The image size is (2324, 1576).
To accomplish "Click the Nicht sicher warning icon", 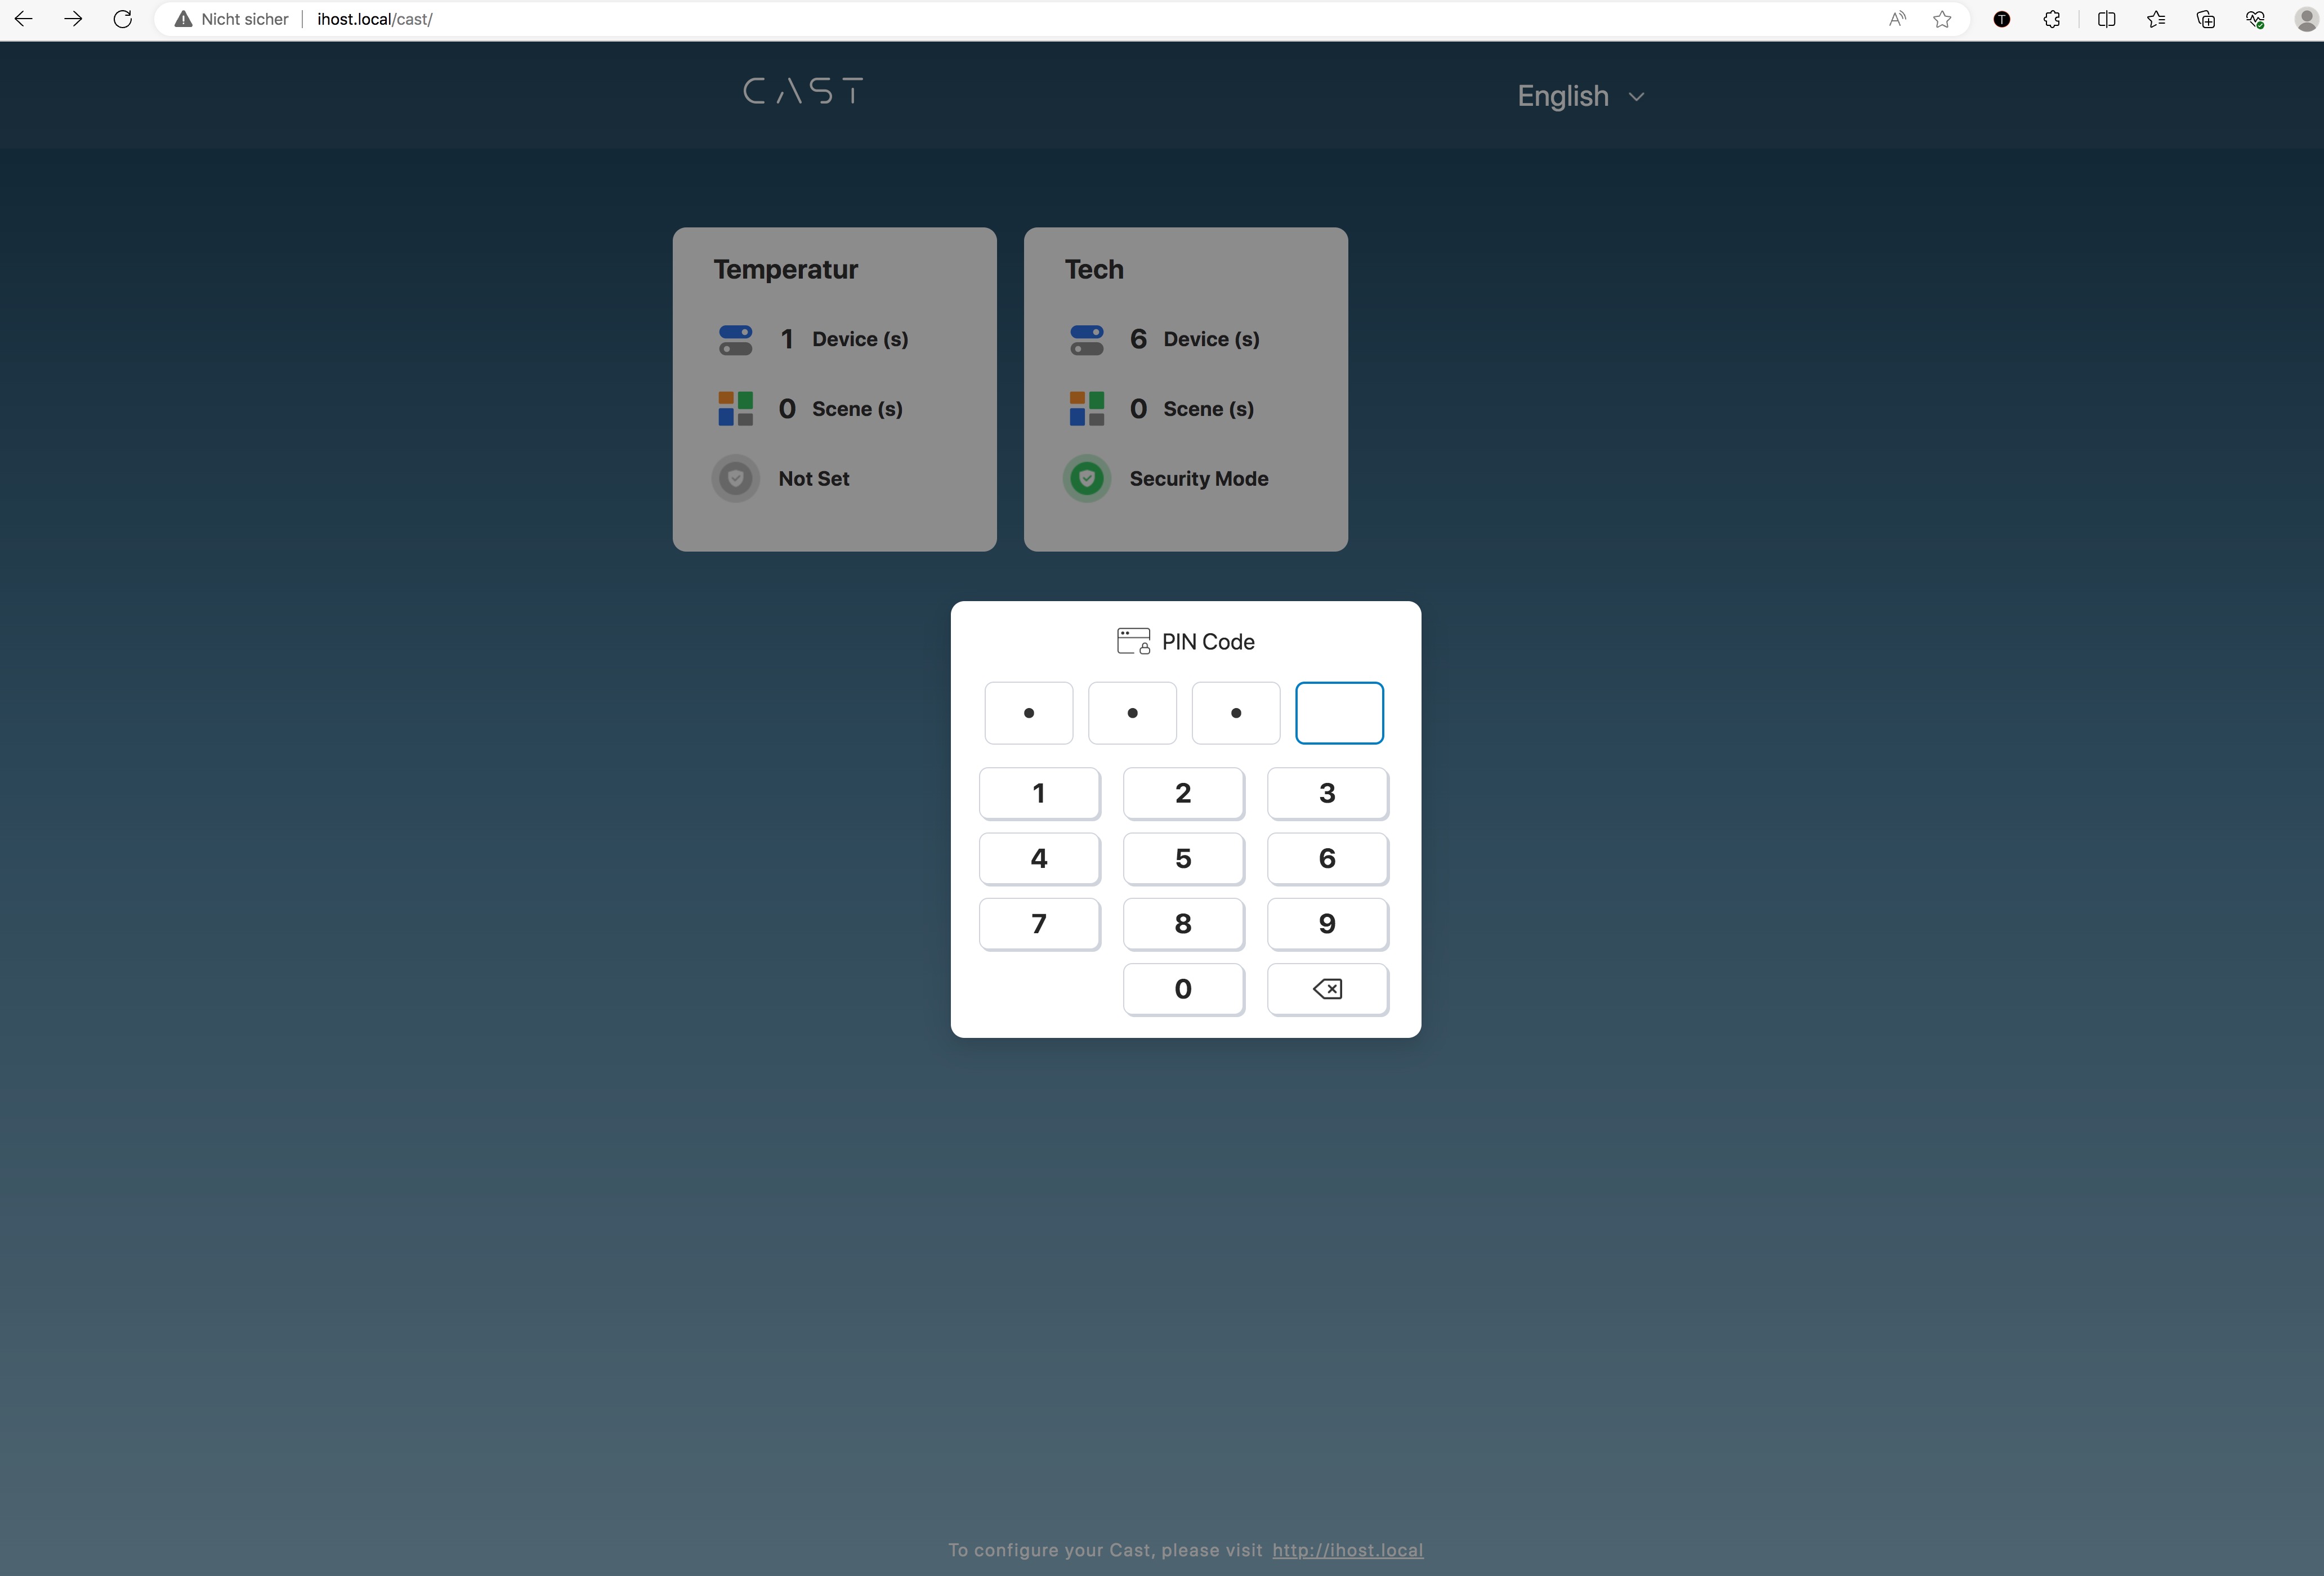I will 183,19.
